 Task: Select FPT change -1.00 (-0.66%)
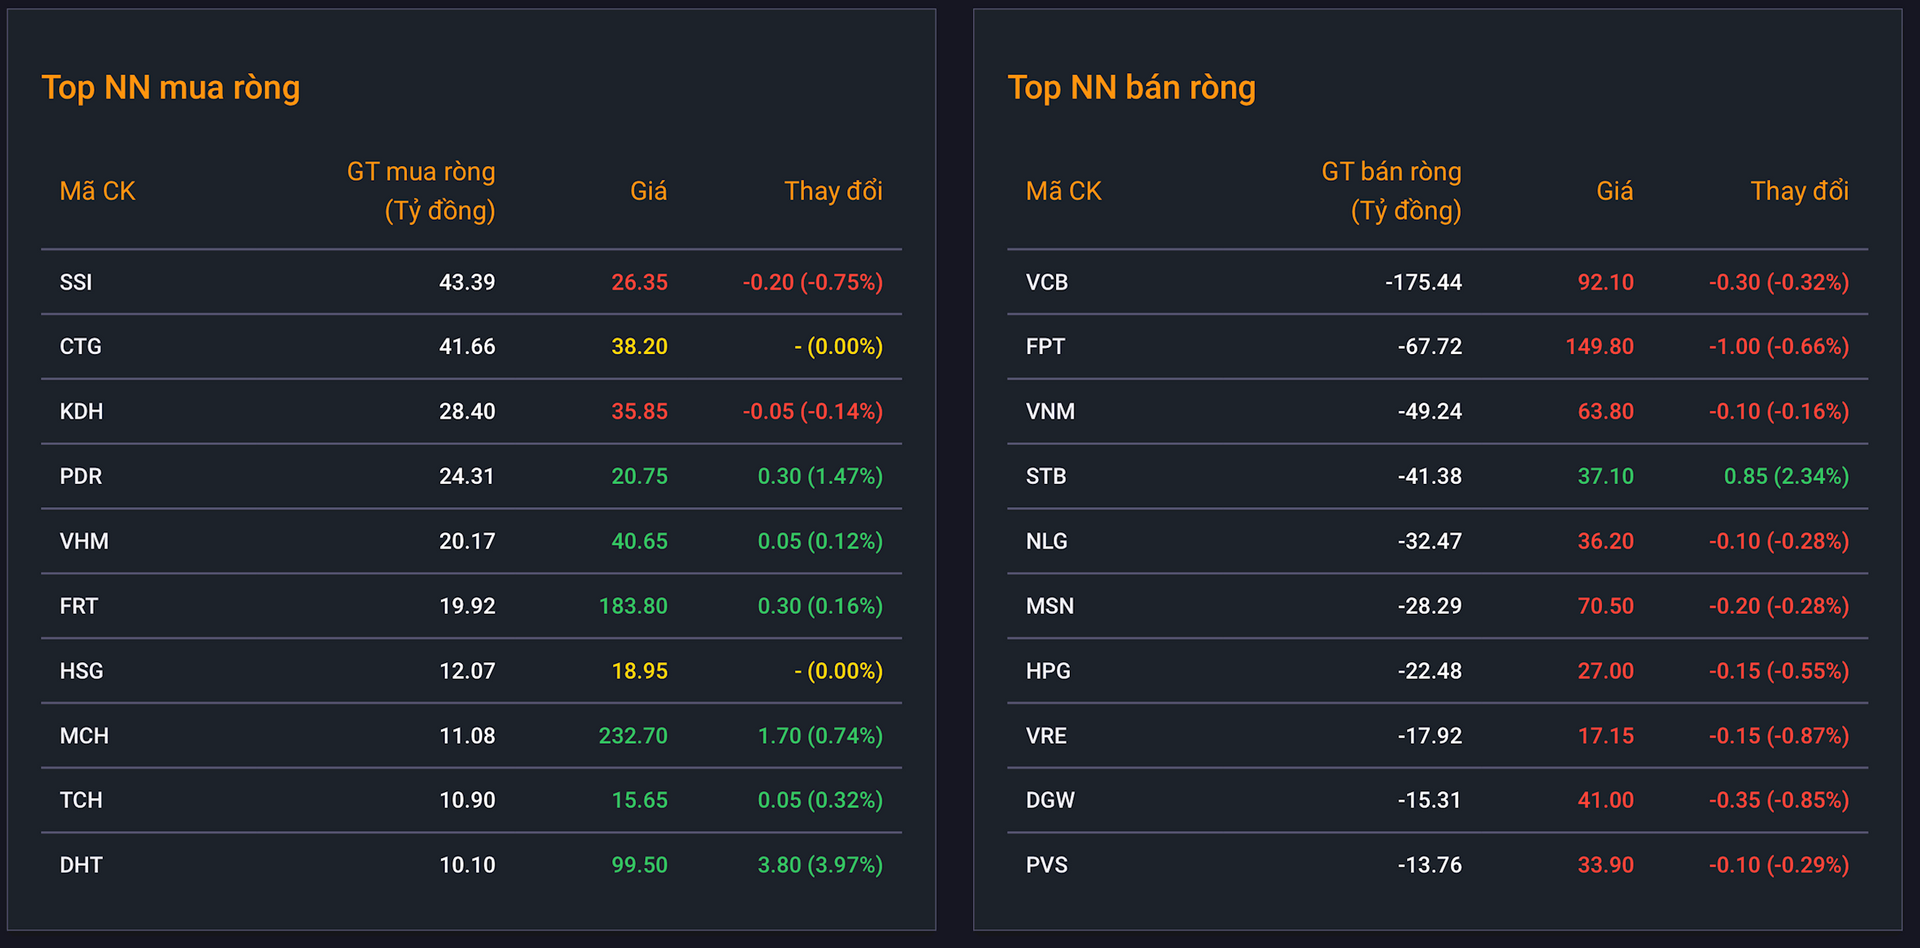pos(1778,346)
